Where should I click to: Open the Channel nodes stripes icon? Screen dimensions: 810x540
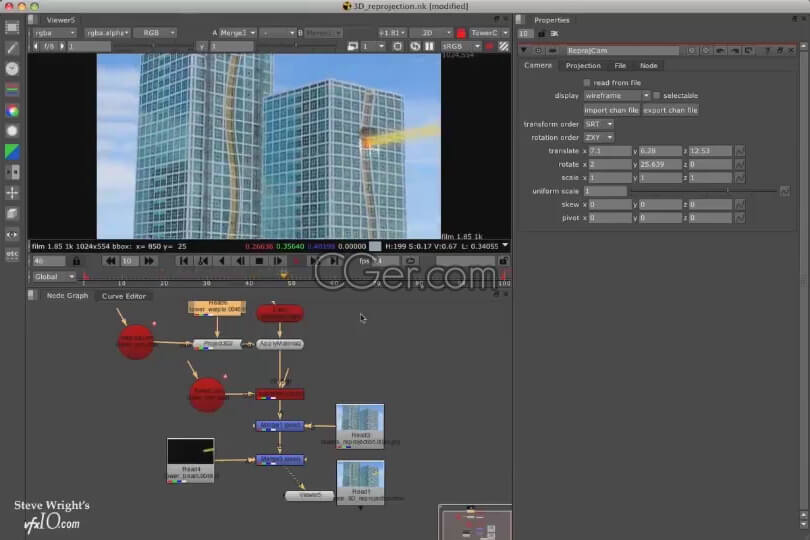[x=12, y=89]
